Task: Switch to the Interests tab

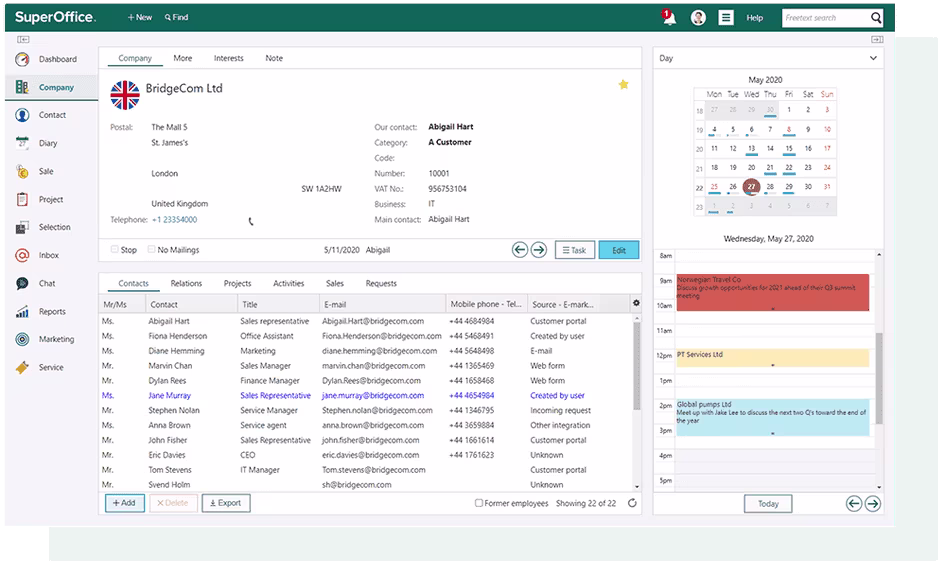Action: click(229, 59)
